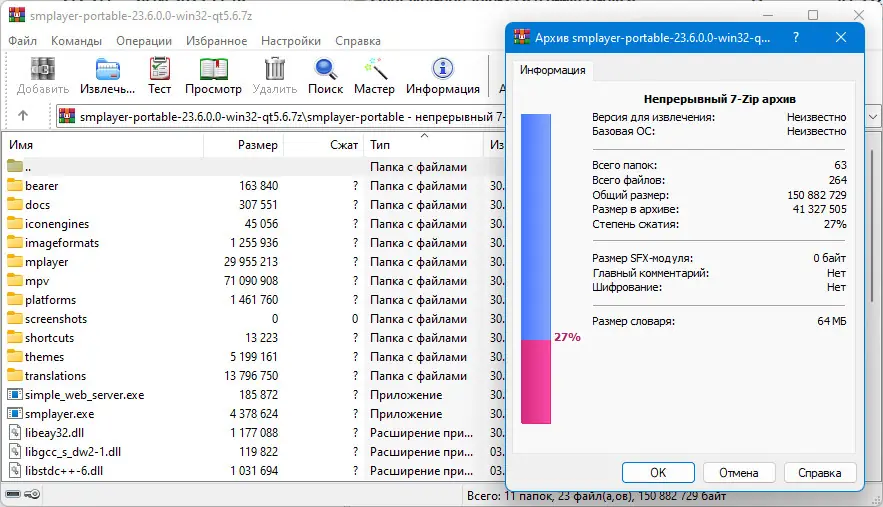The image size is (883, 507).
Task: Select the mpv folder icon
Action: tap(15, 281)
